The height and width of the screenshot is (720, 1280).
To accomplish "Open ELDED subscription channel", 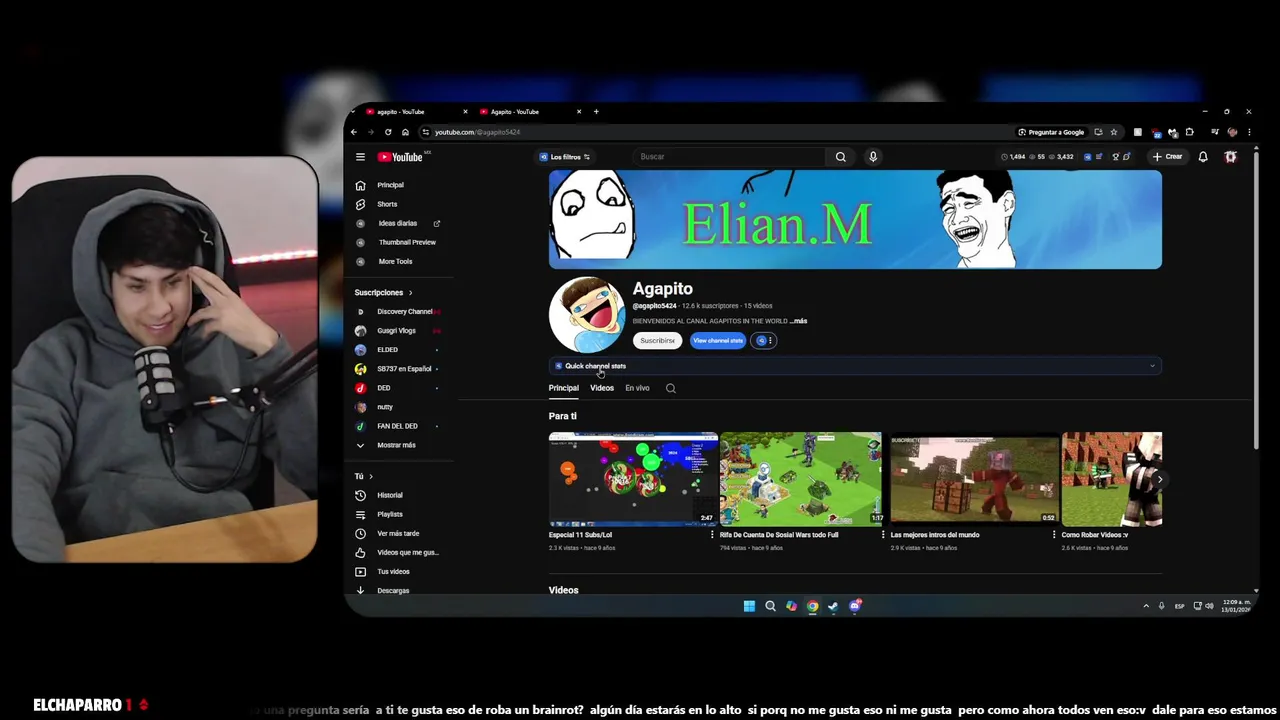I will 387,350.
